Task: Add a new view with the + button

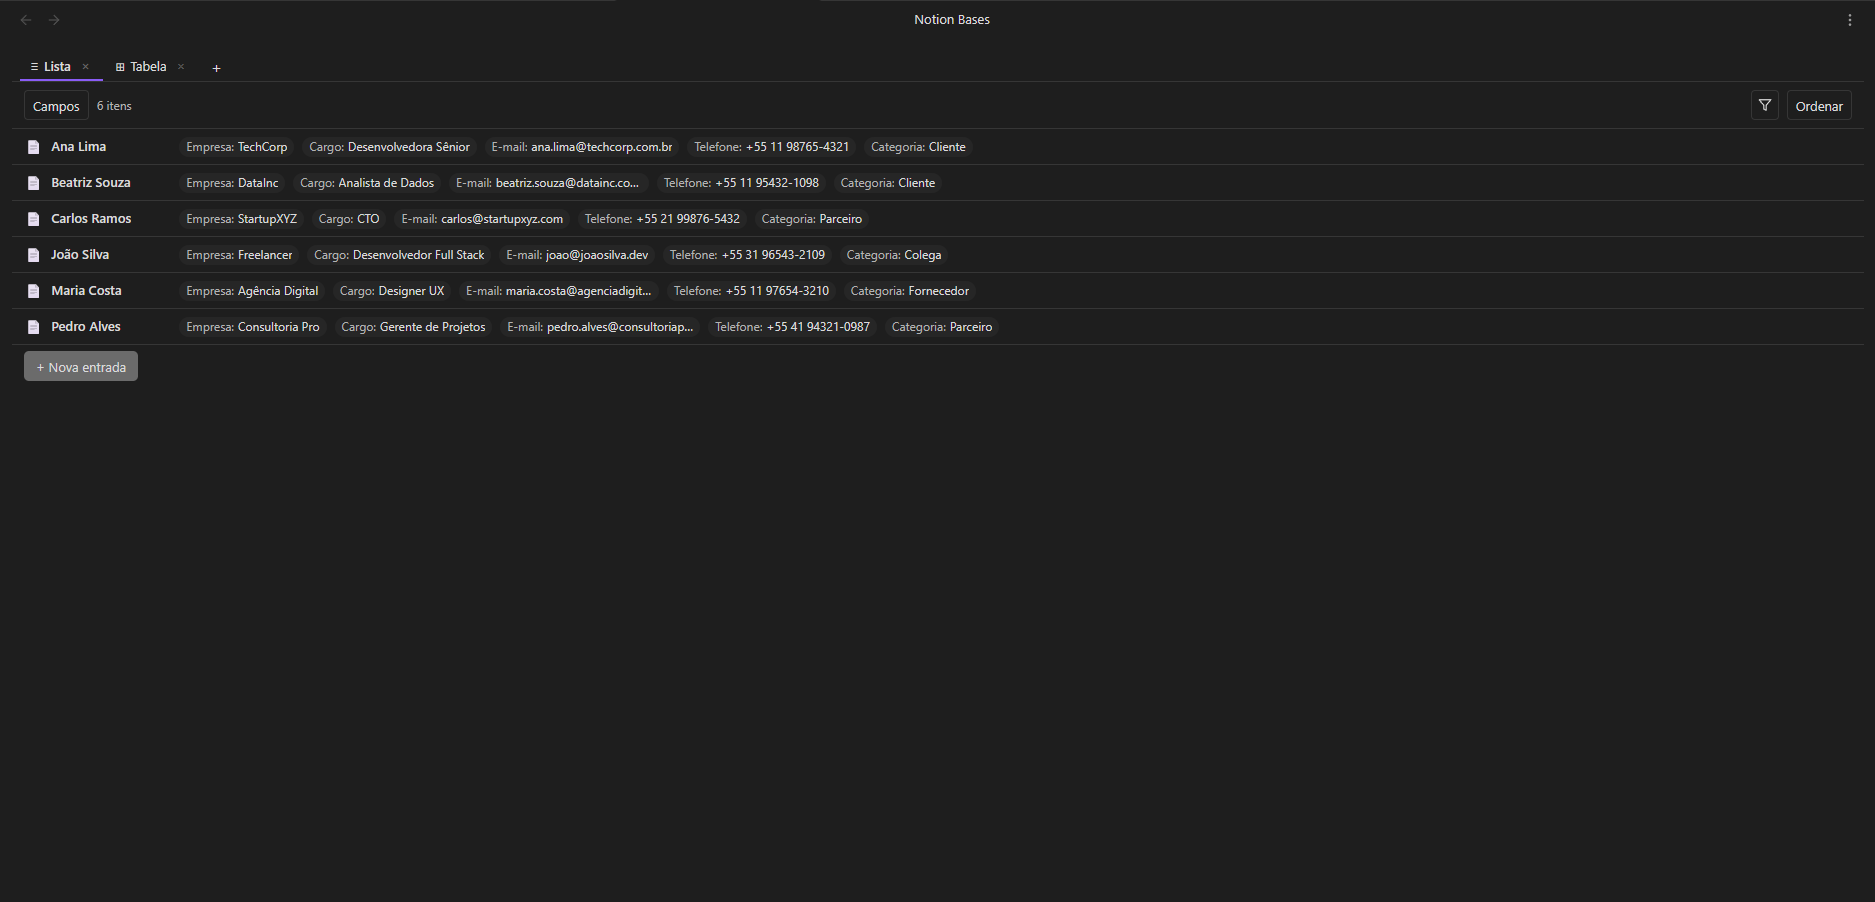Action: pos(216,68)
